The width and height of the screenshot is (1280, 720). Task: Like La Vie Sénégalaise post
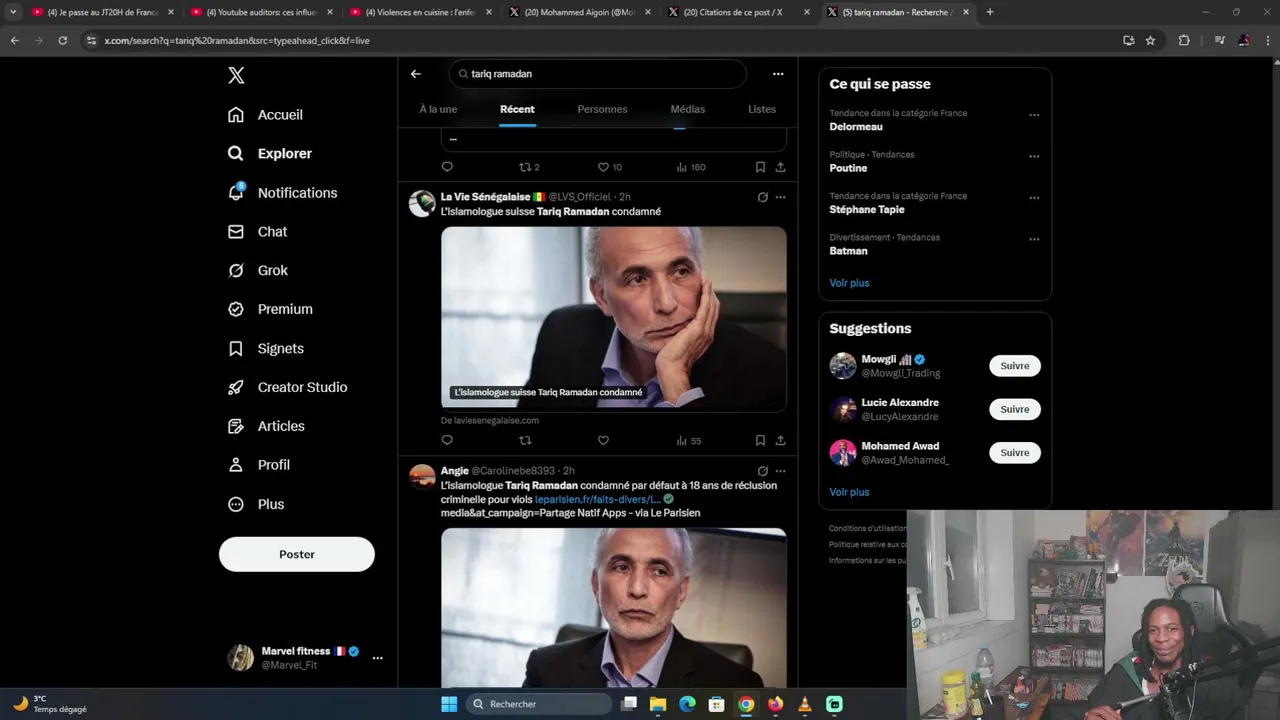(x=603, y=440)
